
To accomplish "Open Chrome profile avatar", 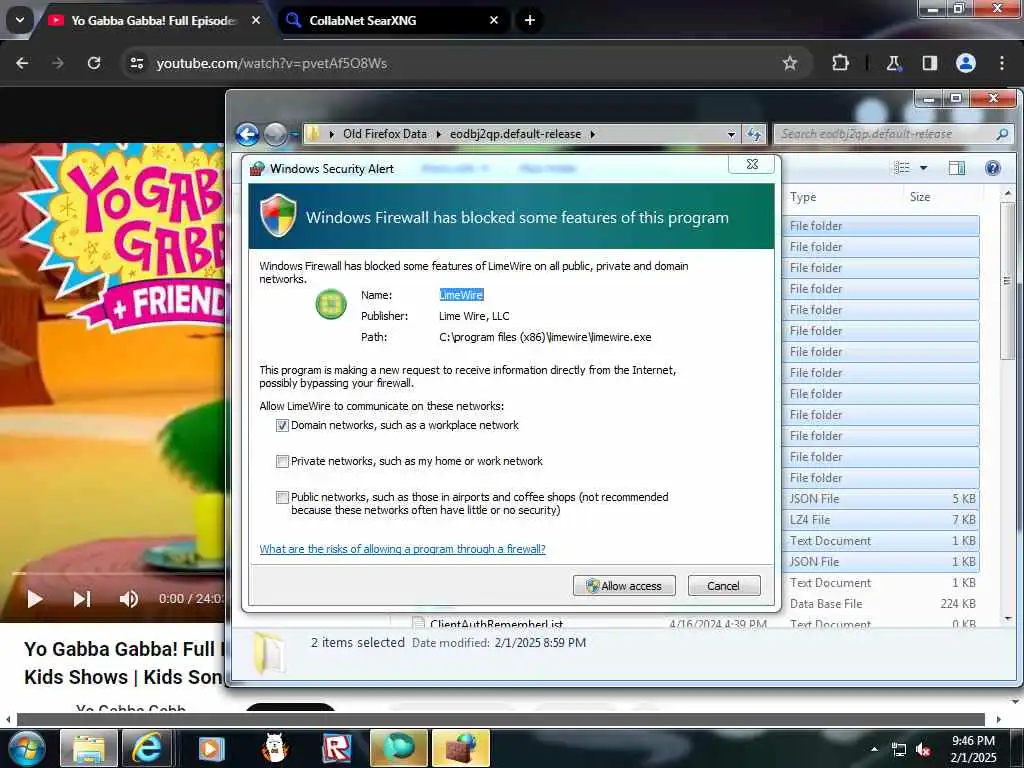I will click(965, 63).
